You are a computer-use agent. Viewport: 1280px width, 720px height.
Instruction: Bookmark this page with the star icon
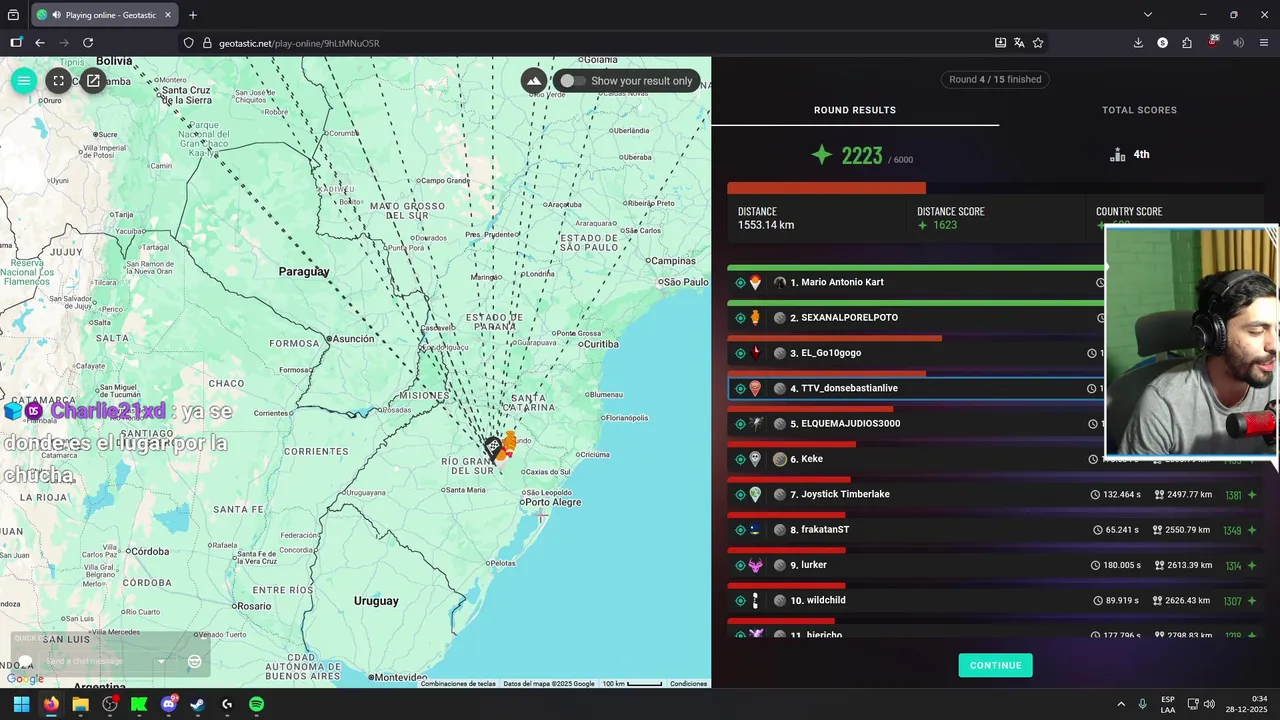(x=1038, y=43)
